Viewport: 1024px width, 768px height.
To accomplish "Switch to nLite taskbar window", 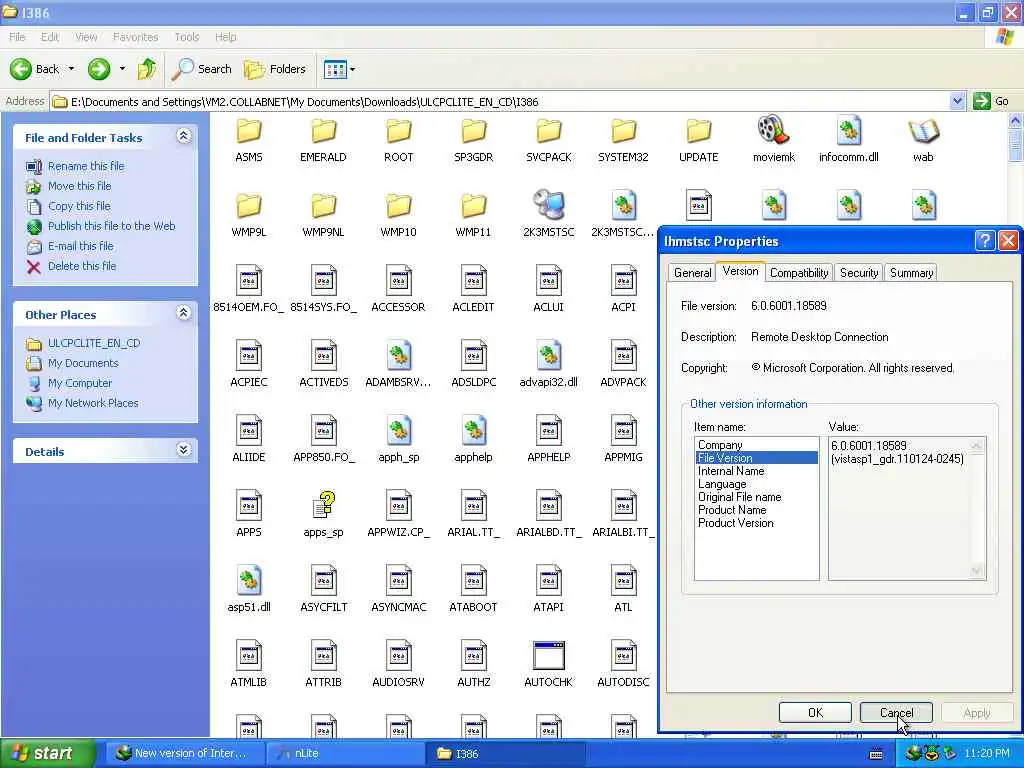I will click(x=345, y=753).
